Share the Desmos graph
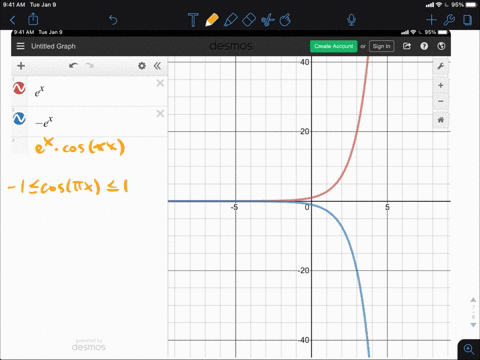 click(x=407, y=46)
